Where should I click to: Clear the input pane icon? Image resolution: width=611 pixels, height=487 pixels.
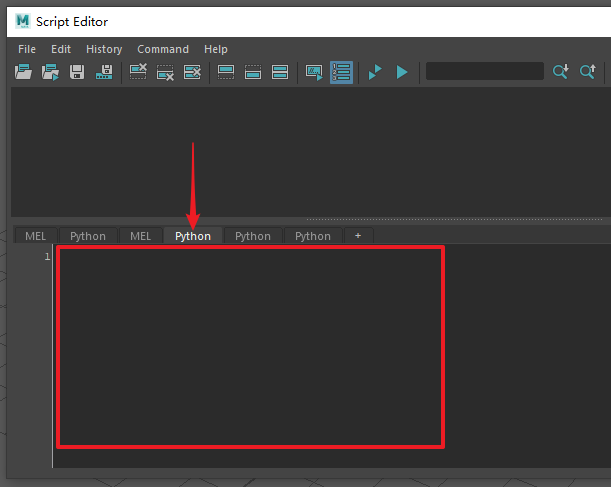165,72
